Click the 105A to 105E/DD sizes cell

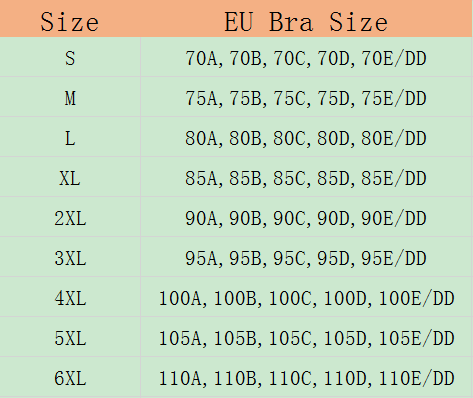pyautogui.click(x=306, y=337)
